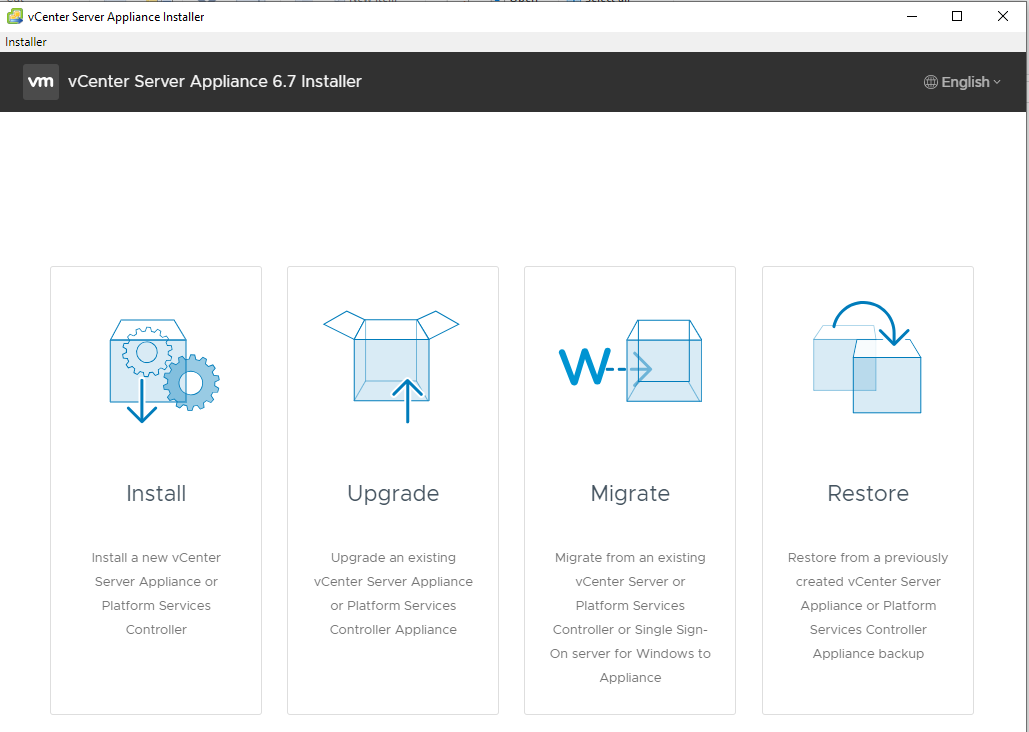The height and width of the screenshot is (732, 1029).
Task: Open the English language dropdown
Action: tap(965, 82)
